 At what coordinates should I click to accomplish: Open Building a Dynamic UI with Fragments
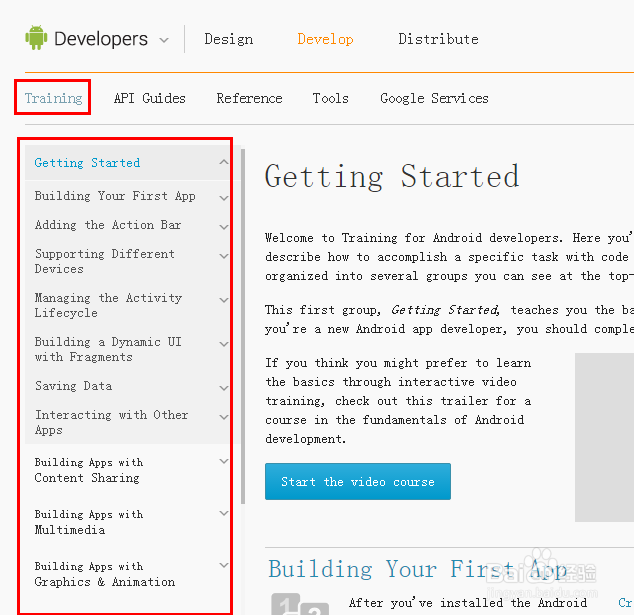(x=108, y=349)
